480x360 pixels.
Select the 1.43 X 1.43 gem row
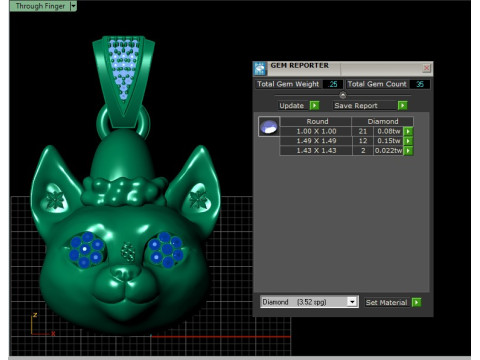(347, 151)
